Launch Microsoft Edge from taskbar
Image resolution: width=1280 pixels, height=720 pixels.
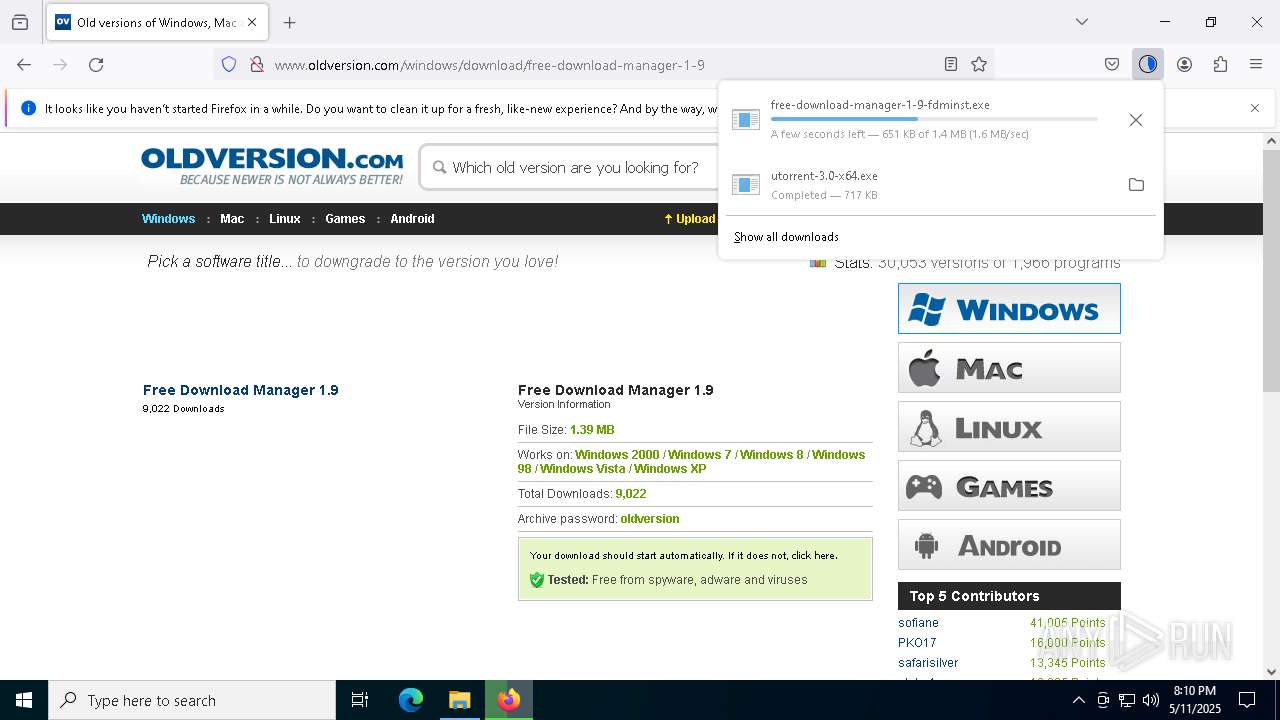411,700
